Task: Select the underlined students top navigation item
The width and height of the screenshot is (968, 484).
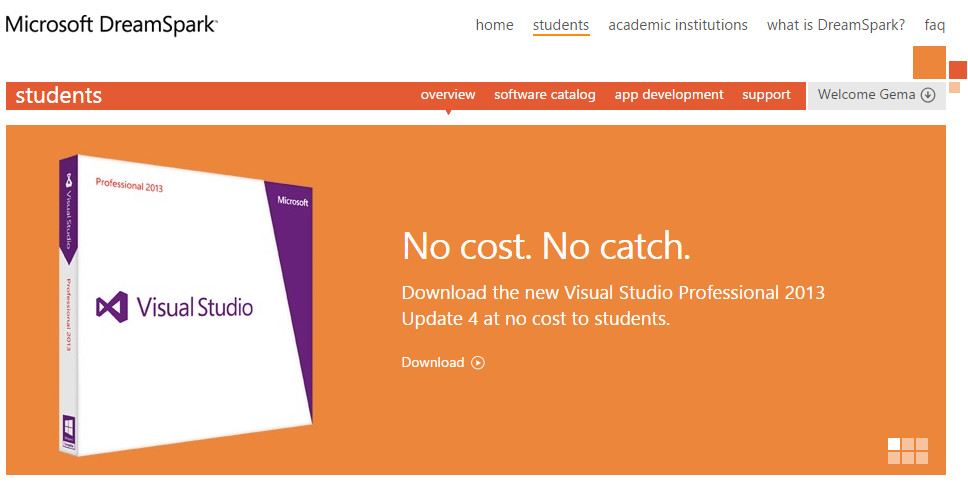Action: (561, 25)
